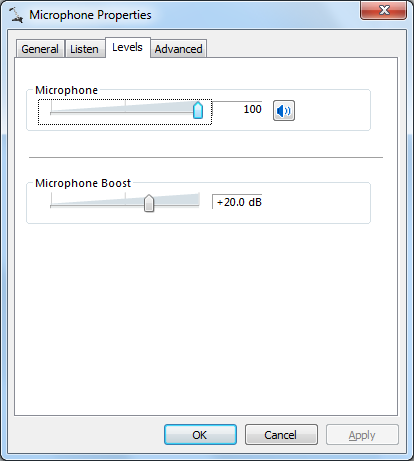Viewport: 414px width, 461px height.
Task: Click the Microphone Boost group label
Action: [83, 183]
